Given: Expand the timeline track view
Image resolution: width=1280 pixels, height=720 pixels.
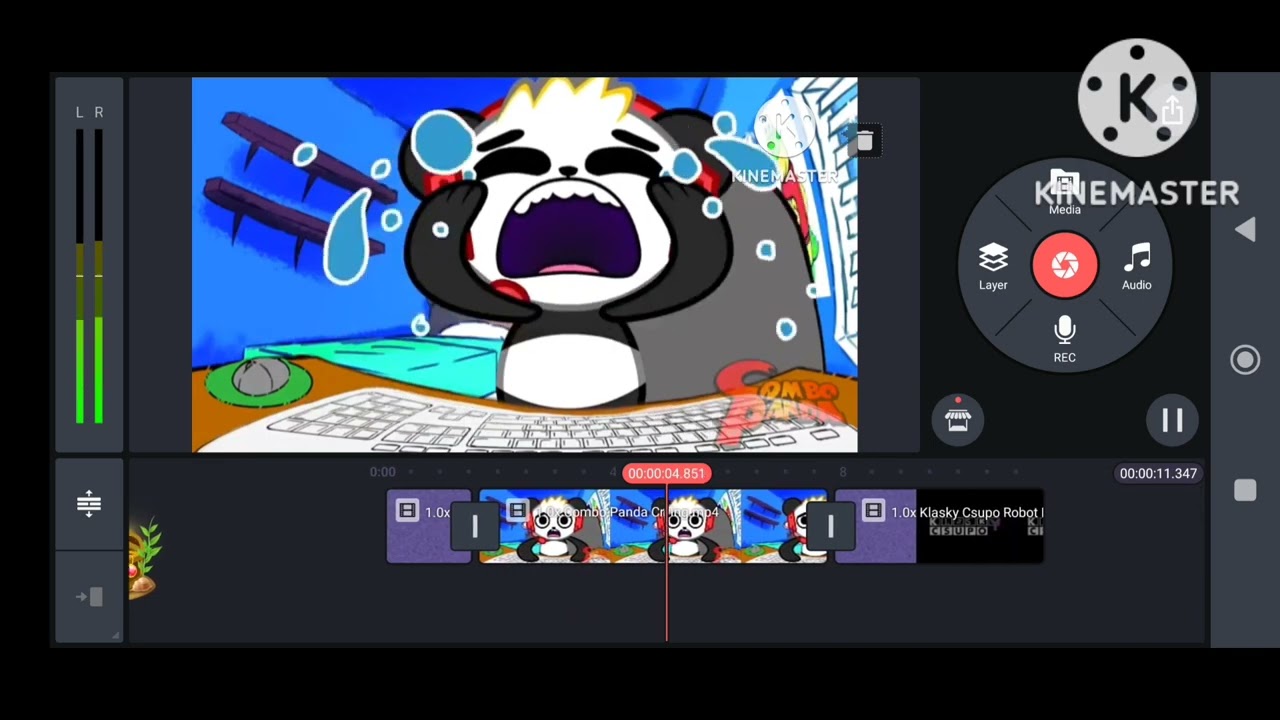Looking at the screenshot, I should [89, 503].
